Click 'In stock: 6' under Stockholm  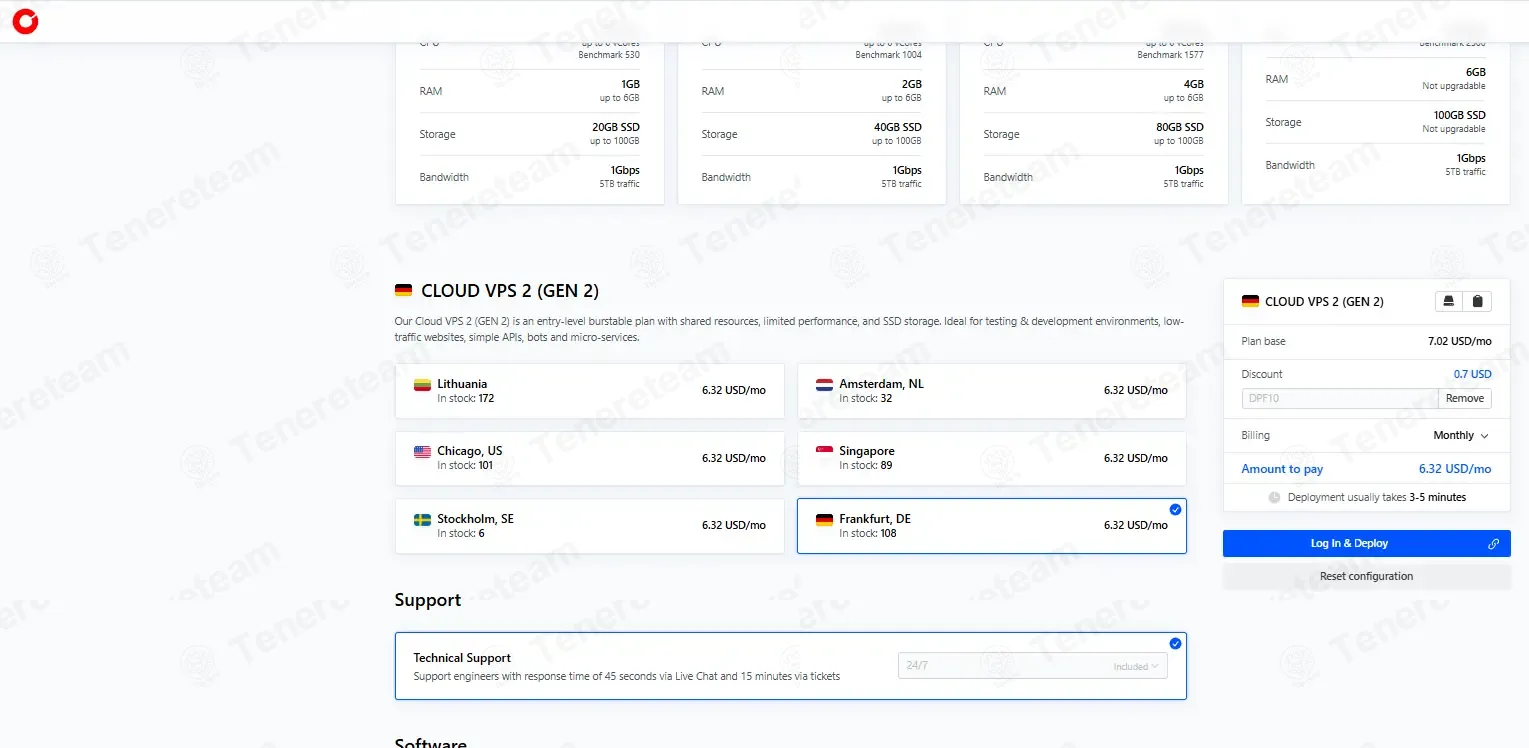coord(461,534)
